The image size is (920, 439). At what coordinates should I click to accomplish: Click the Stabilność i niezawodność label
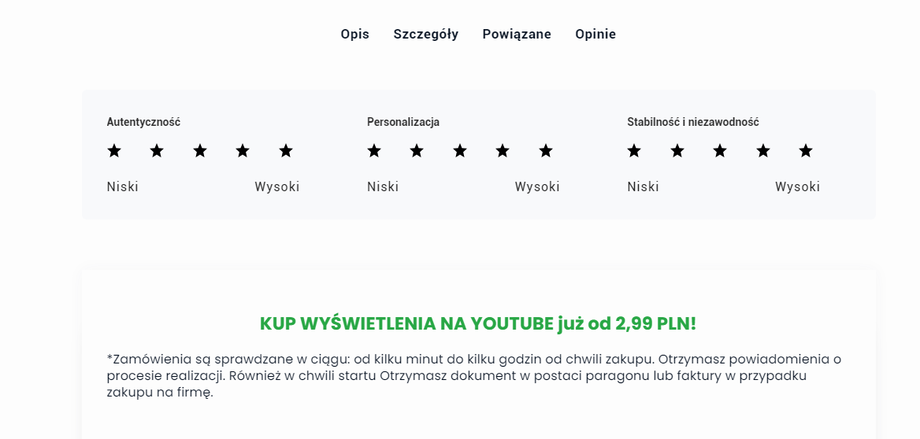point(693,122)
